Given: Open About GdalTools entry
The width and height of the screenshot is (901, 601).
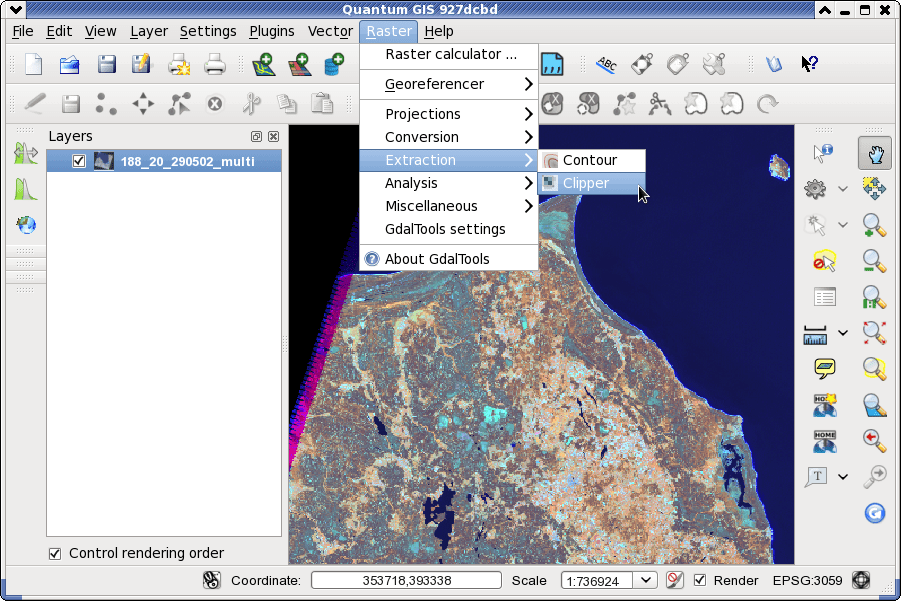Looking at the screenshot, I should tap(449, 259).
